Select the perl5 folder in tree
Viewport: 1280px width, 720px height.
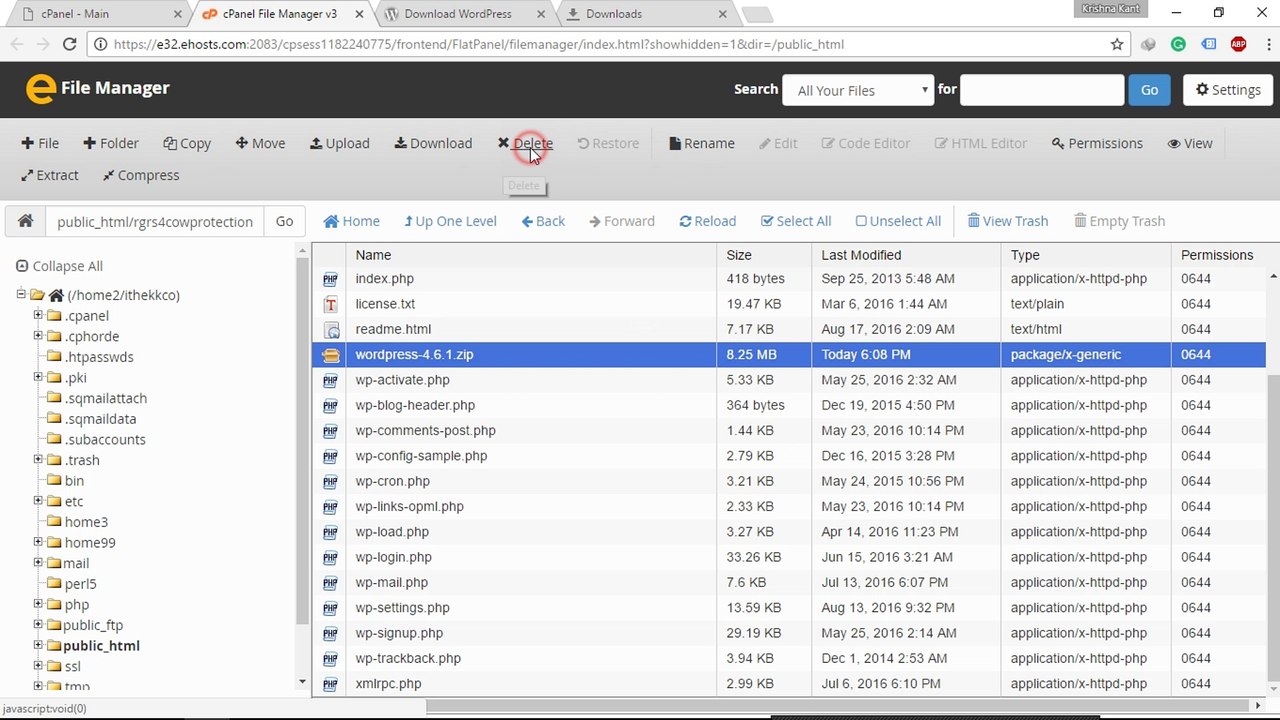click(x=80, y=584)
